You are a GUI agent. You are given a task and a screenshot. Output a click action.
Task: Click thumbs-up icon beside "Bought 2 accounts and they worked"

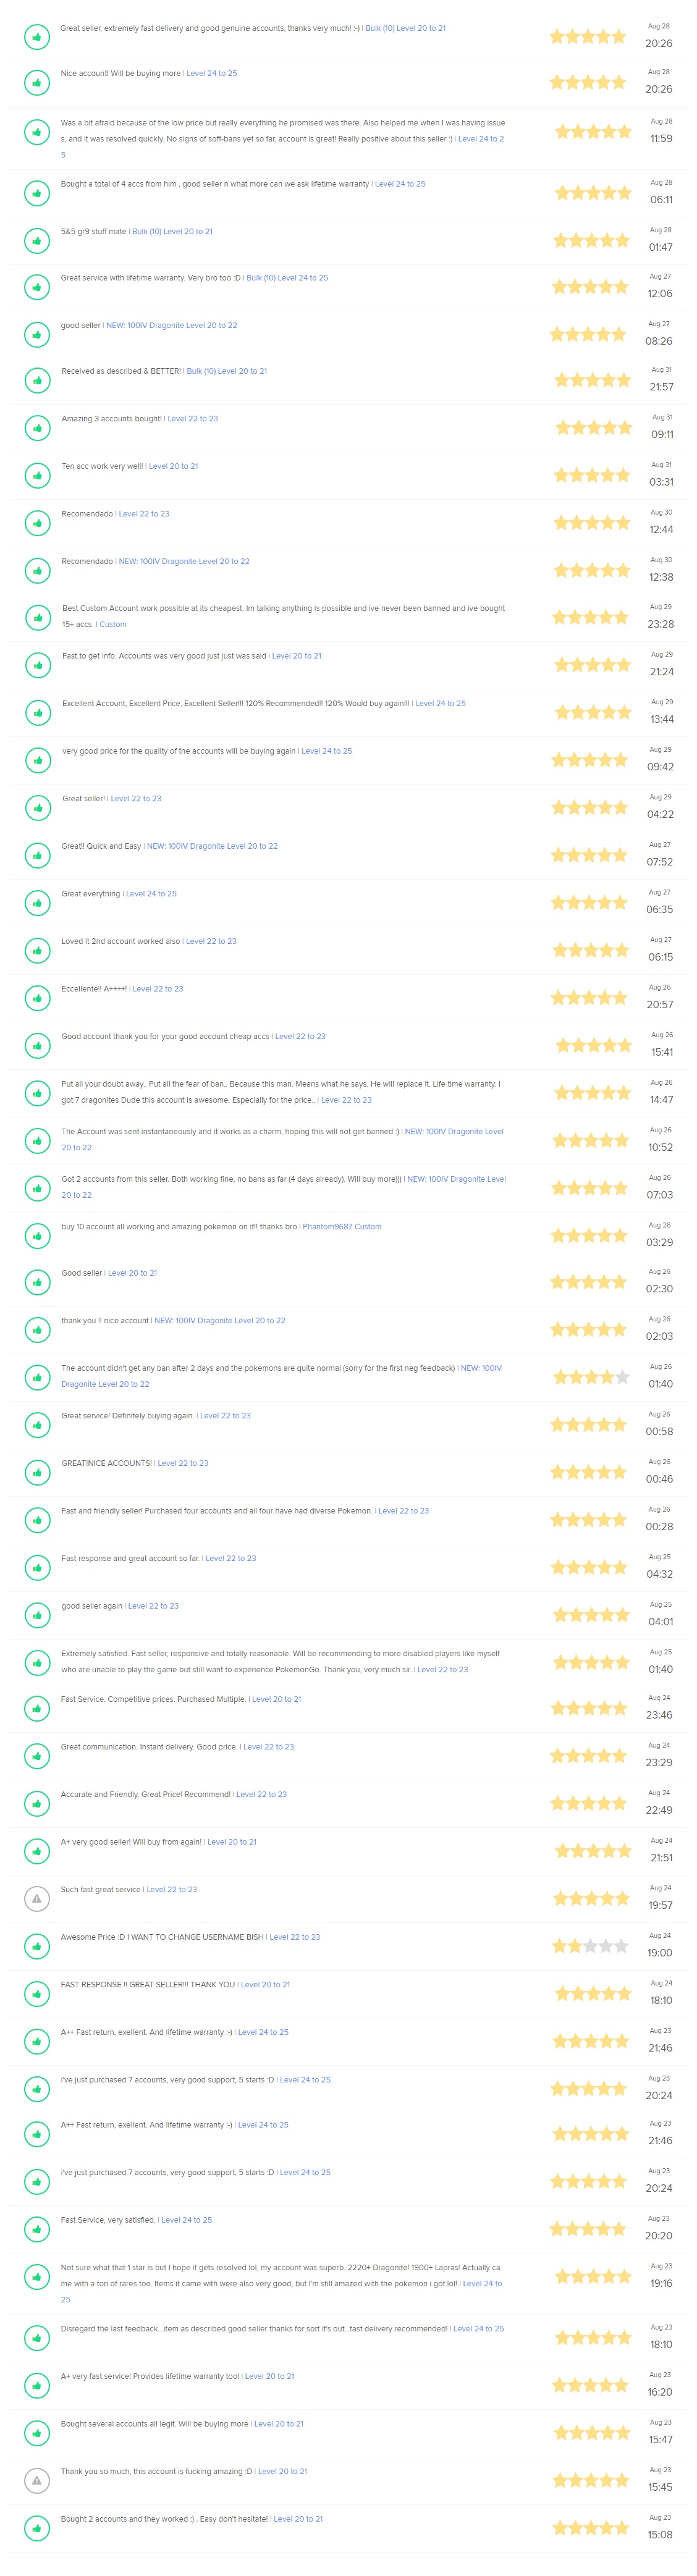pyautogui.click(x=37, y=2528)
